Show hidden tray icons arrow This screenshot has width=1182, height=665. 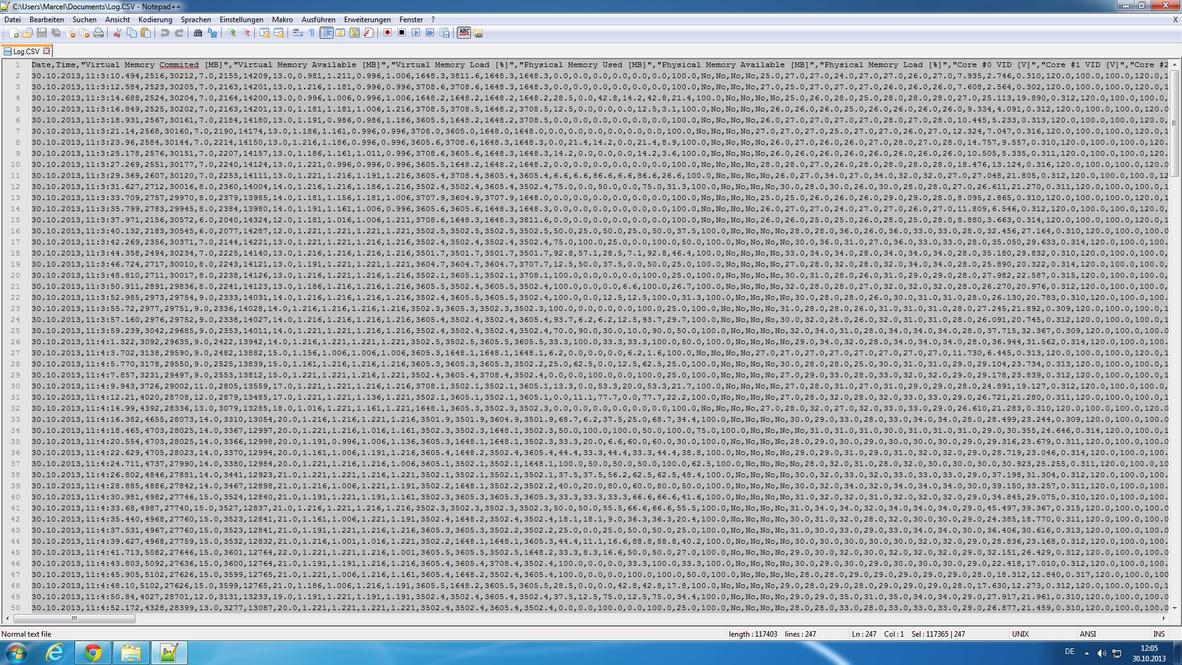pyautogui.click(x=1086, y=653)
